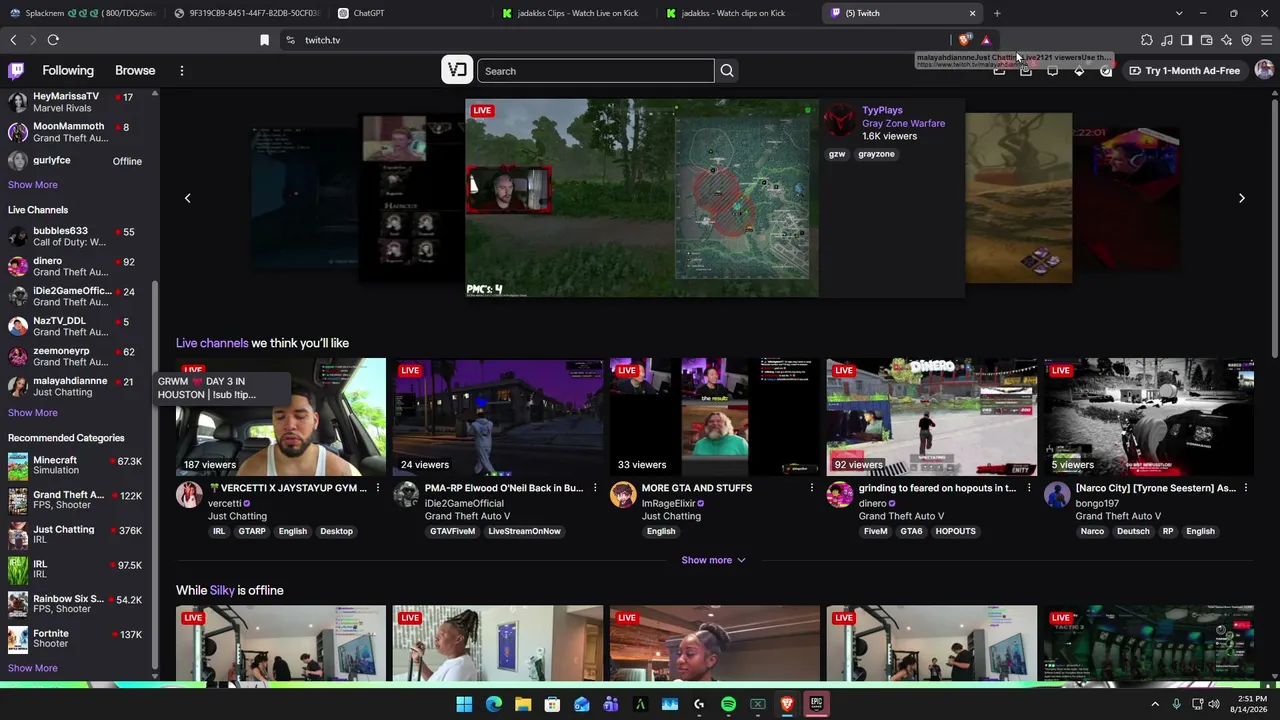Screen dimensions: 1280x720
Task: Show more live channels in sidebar
Action: coord(33,413)
